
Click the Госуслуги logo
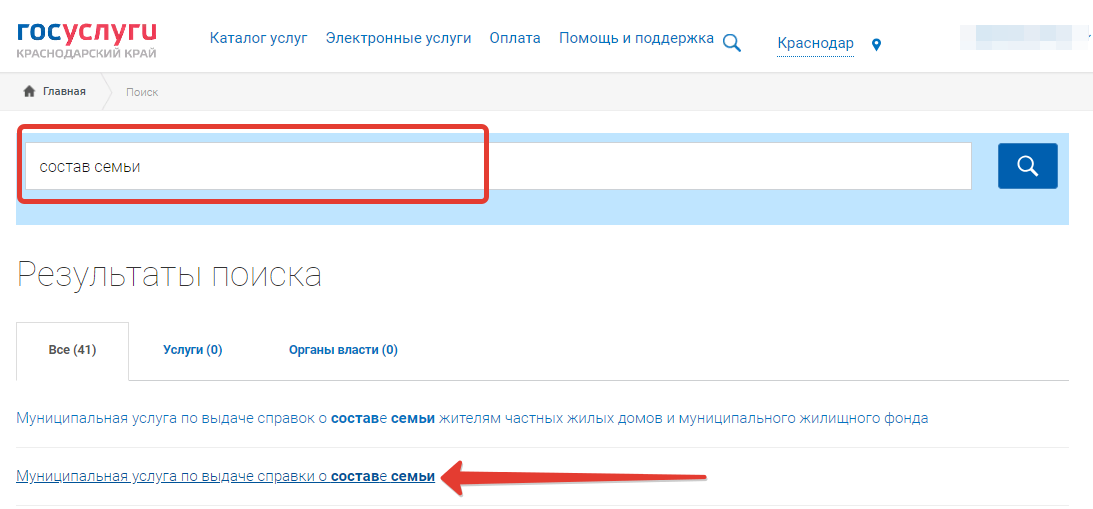pyautogui.click(x=86, y=40)
